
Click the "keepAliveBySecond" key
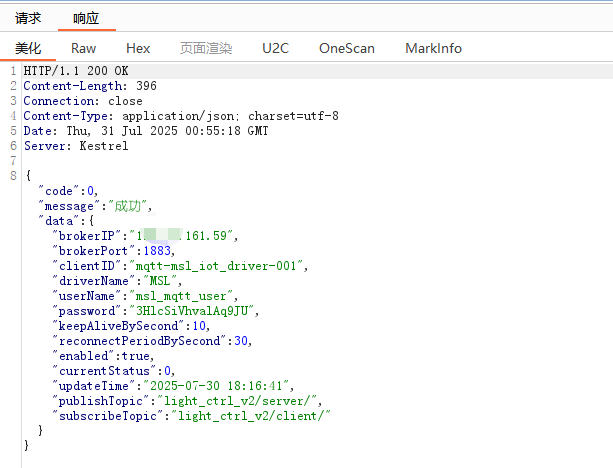click(x=118, y=326)
